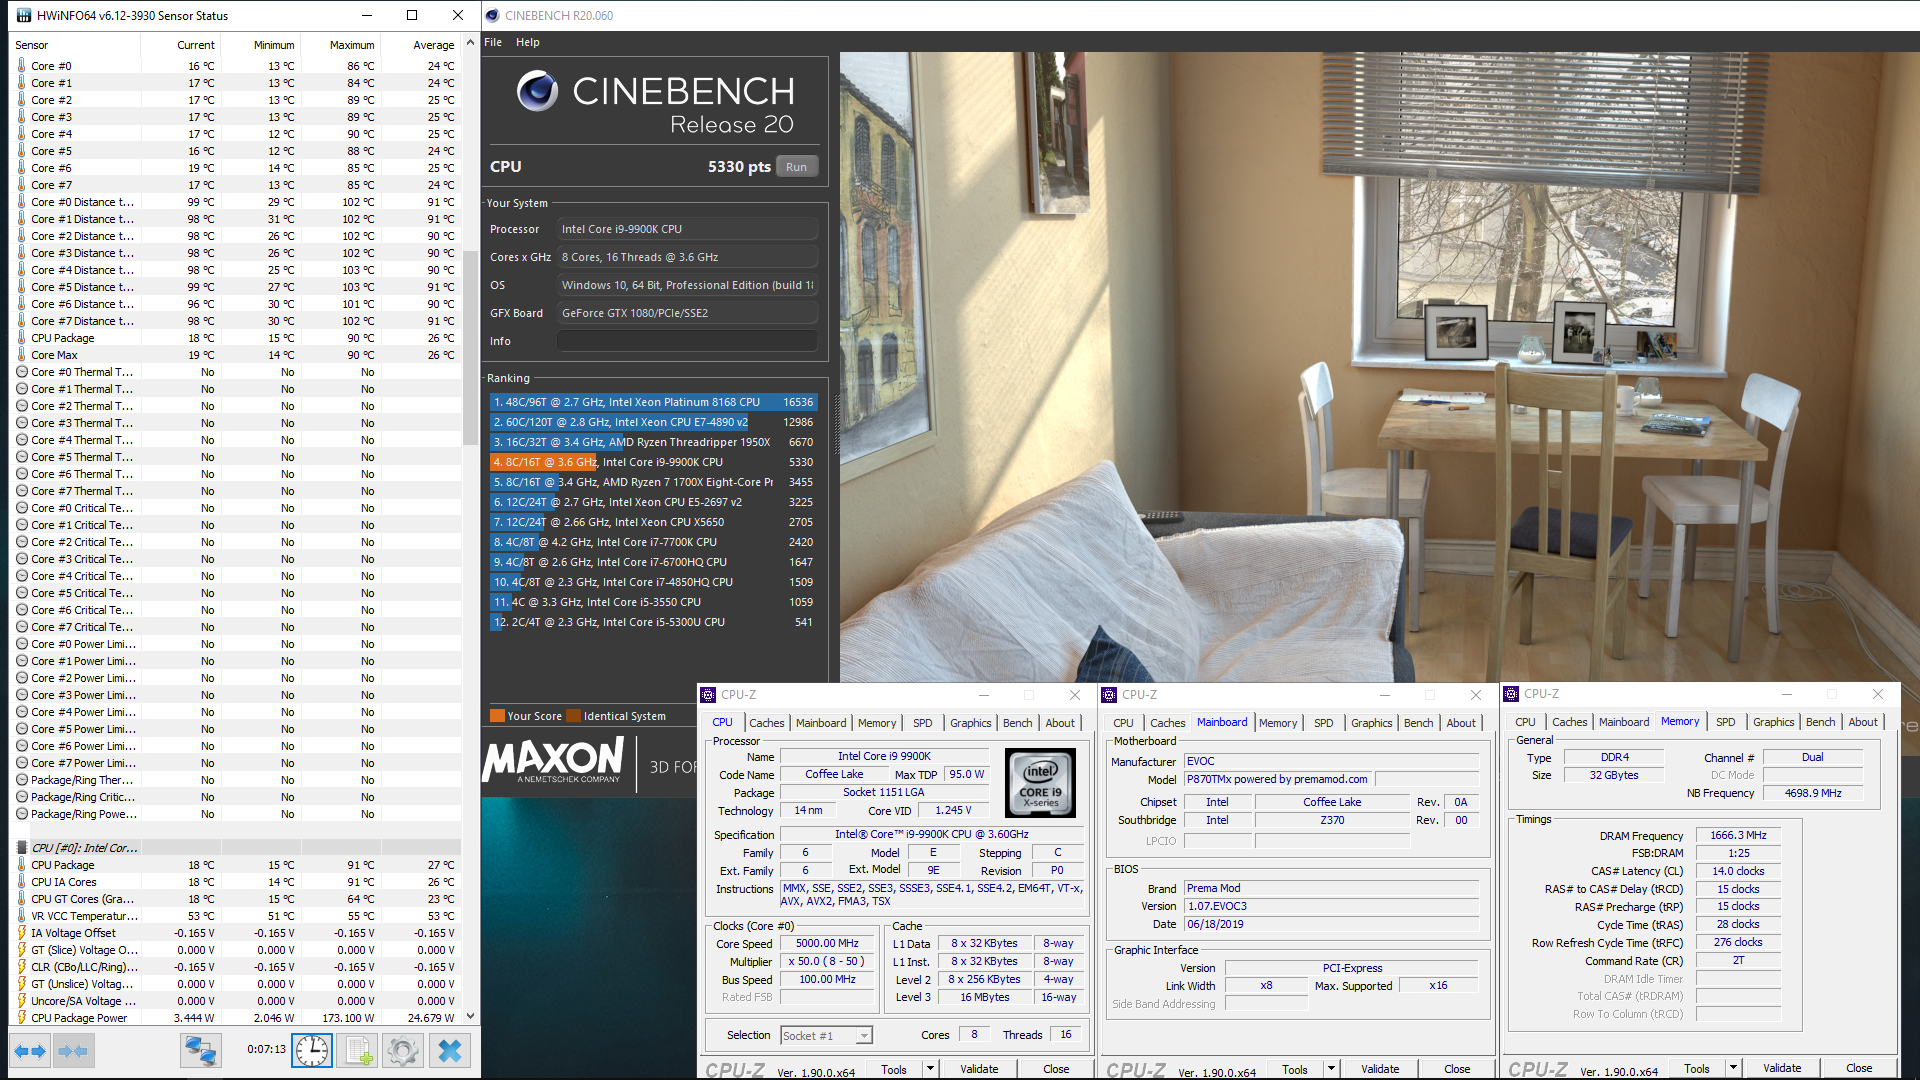Viewport: 1920px width, 1080px height.
Task: Click Close button in CPU-Z Memory window
Action: (1859, 1068)
